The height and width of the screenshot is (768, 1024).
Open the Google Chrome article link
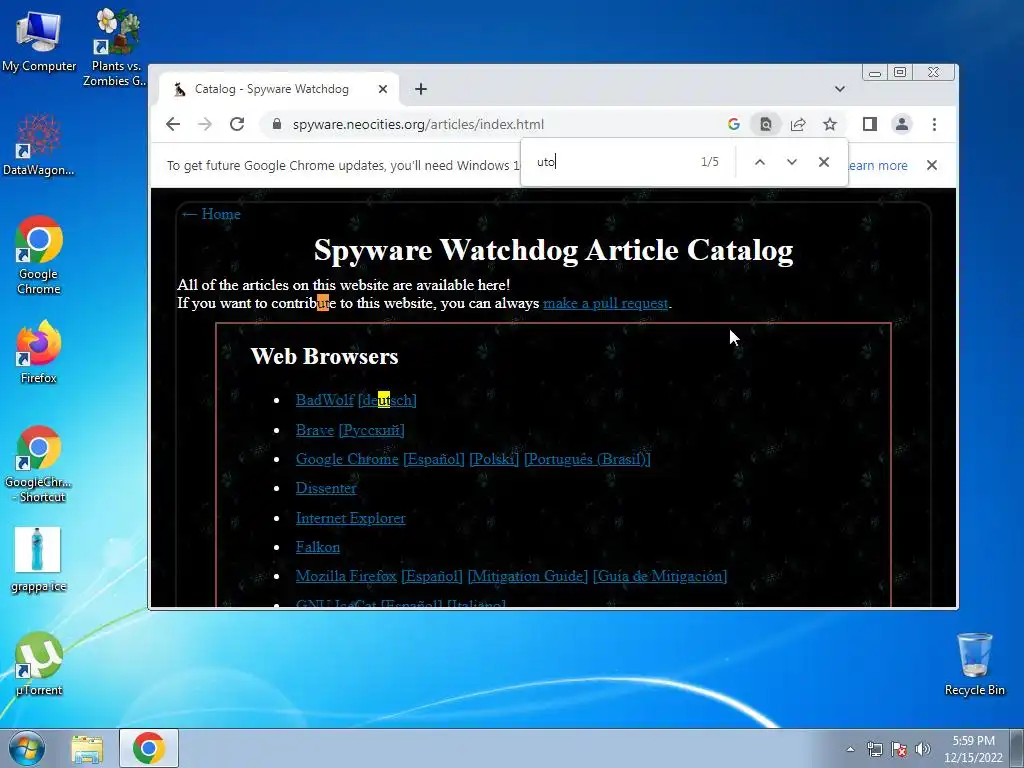(x=347, y=459)
